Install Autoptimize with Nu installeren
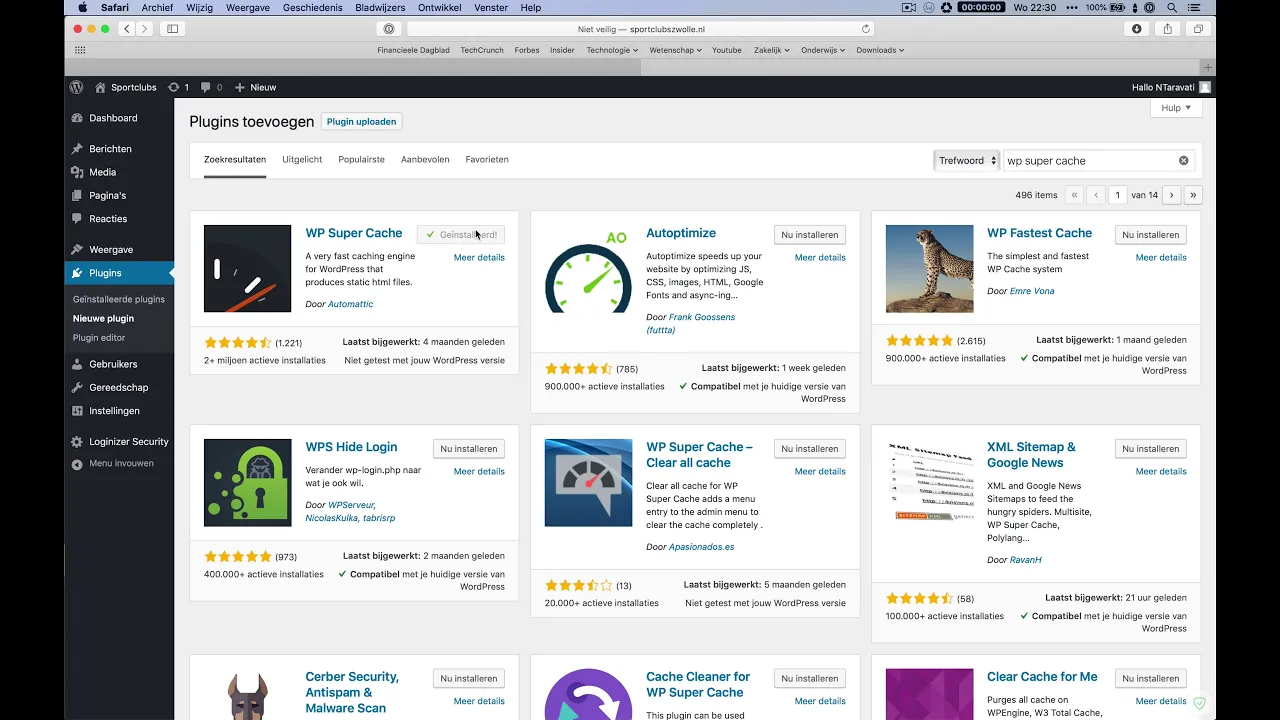This screenshot has width=1280, height=720. click(x=810, y=235)
